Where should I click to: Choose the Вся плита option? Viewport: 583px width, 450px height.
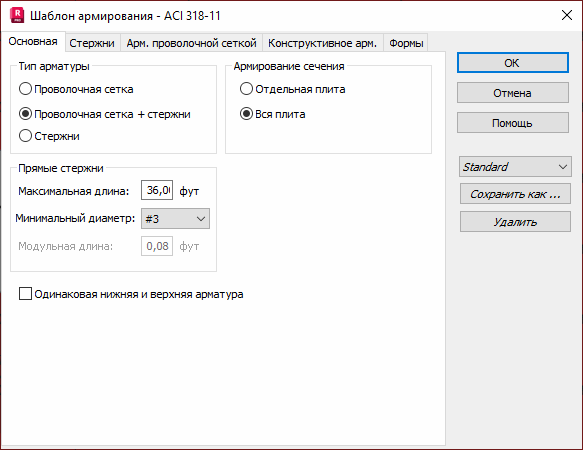pos(273,114)
